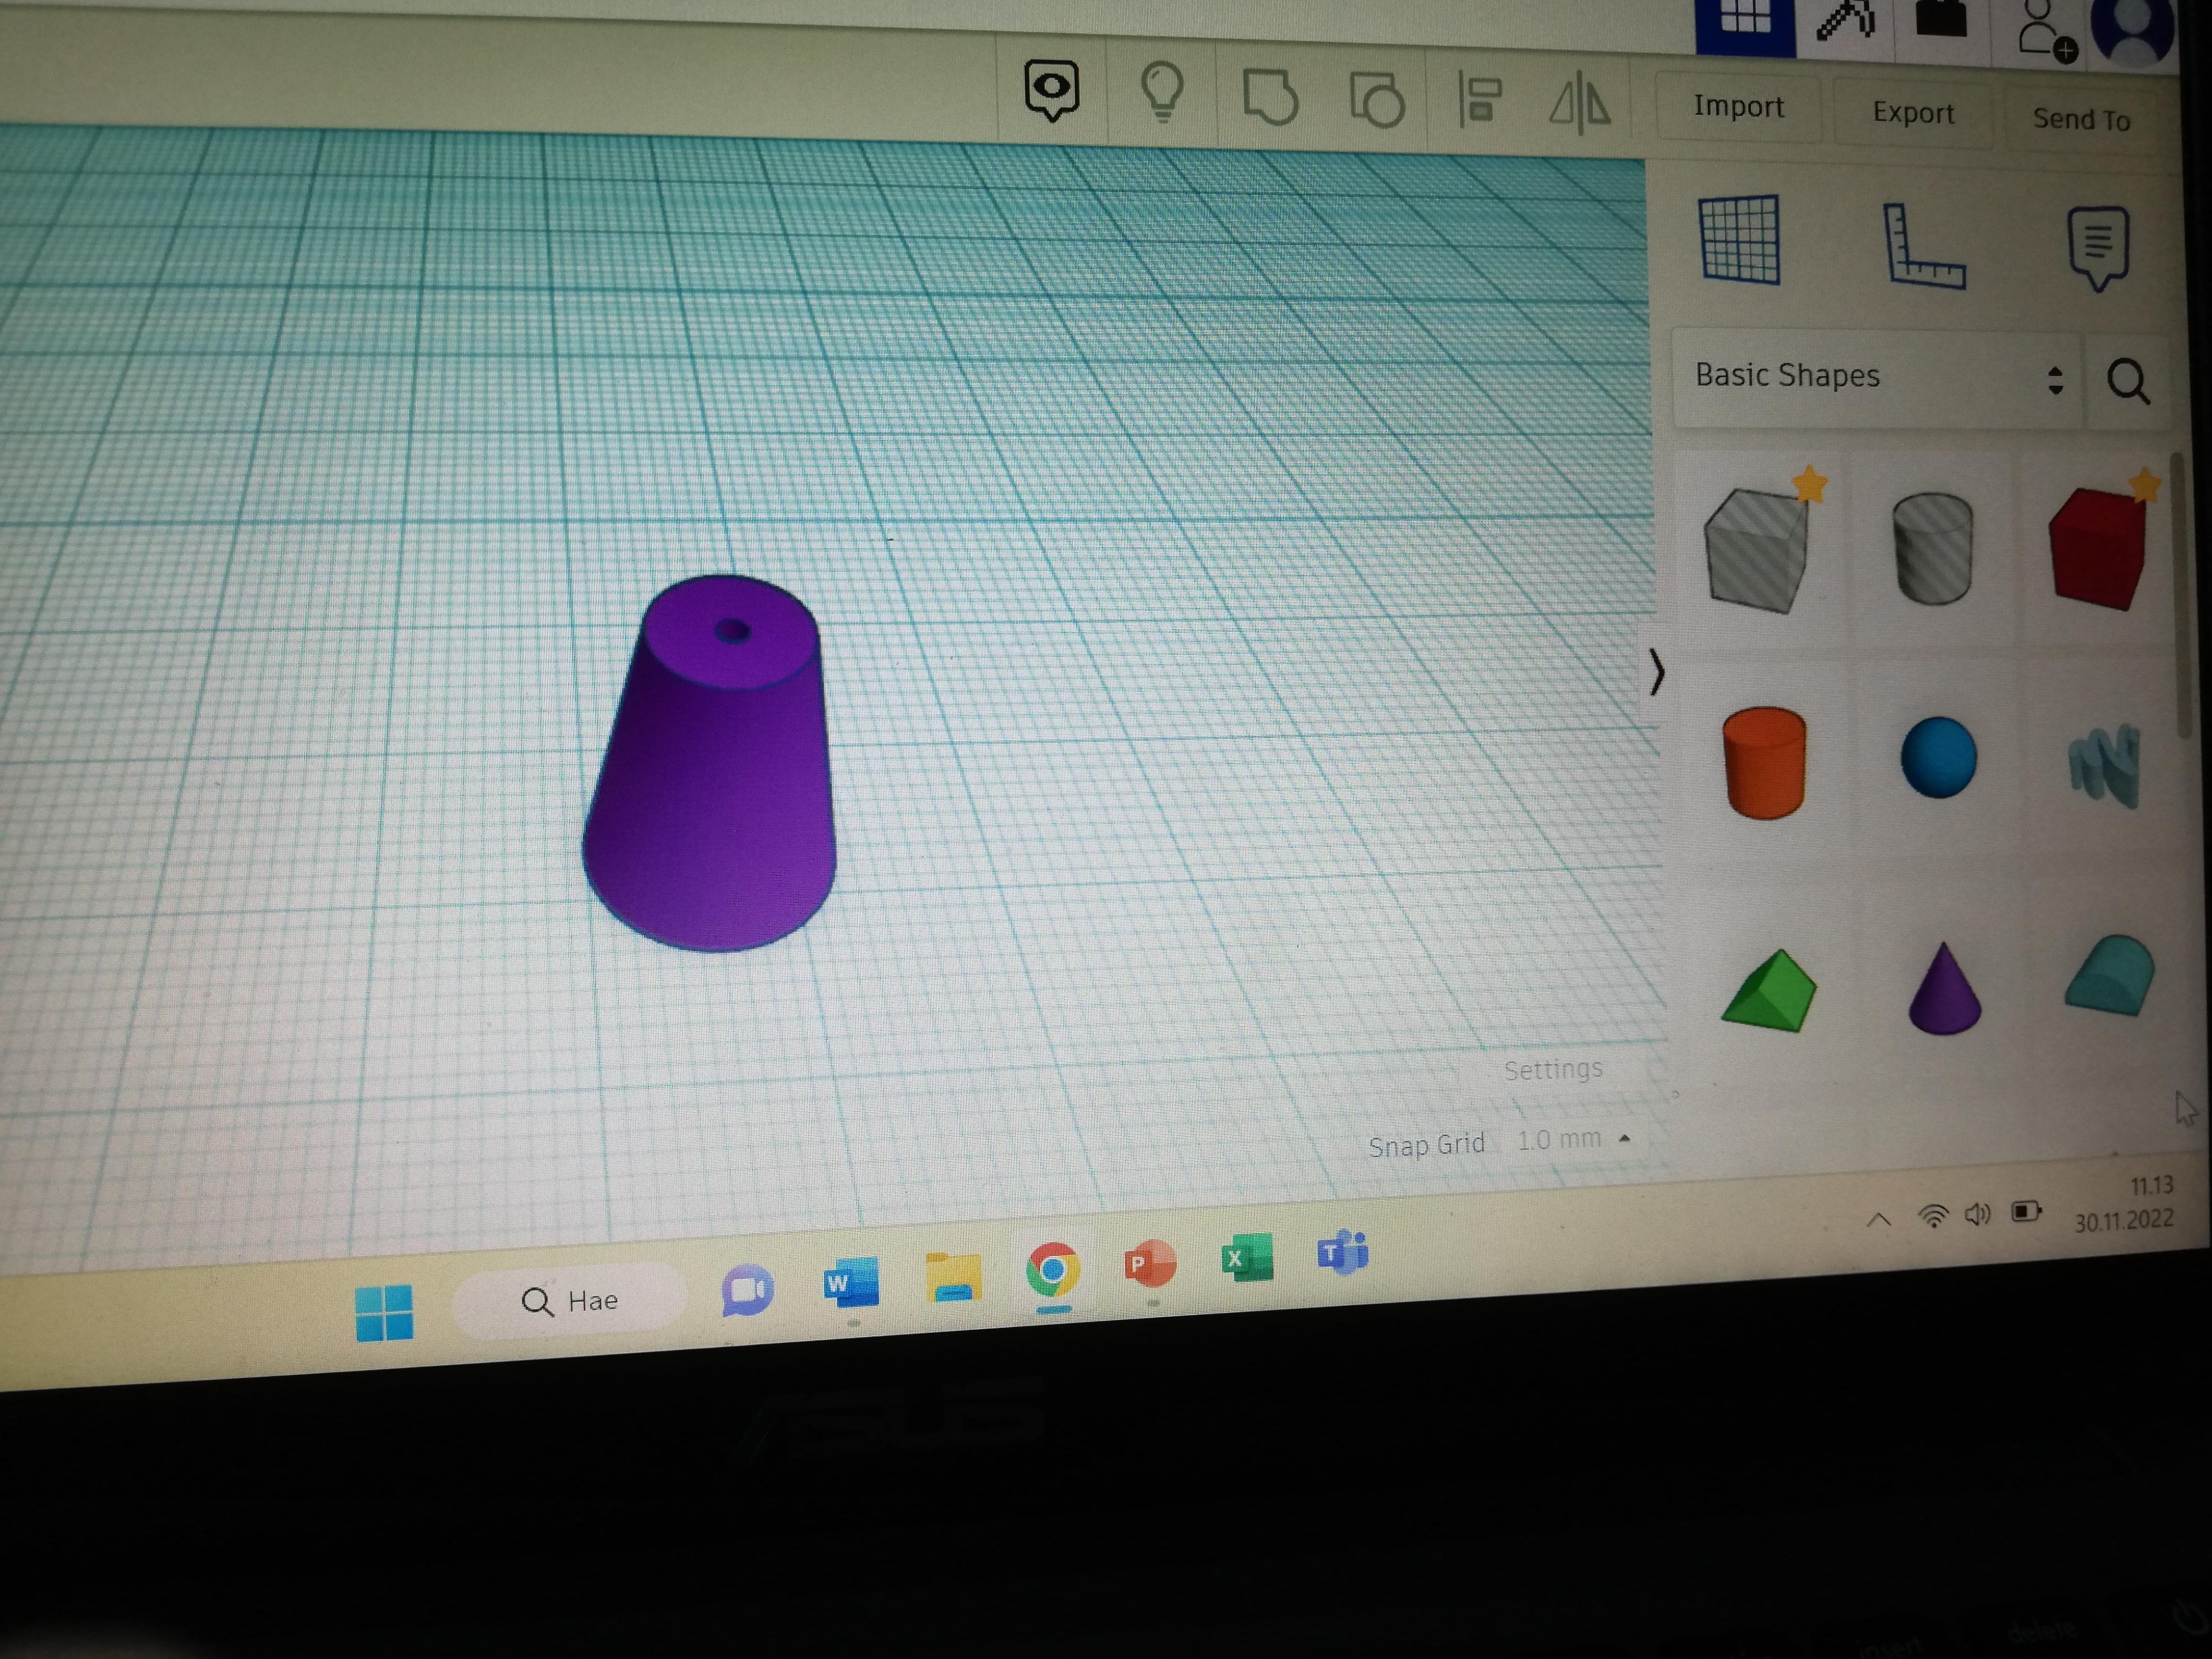Open the Send To menu
2212x1659 pixels.
point(2081,120)
